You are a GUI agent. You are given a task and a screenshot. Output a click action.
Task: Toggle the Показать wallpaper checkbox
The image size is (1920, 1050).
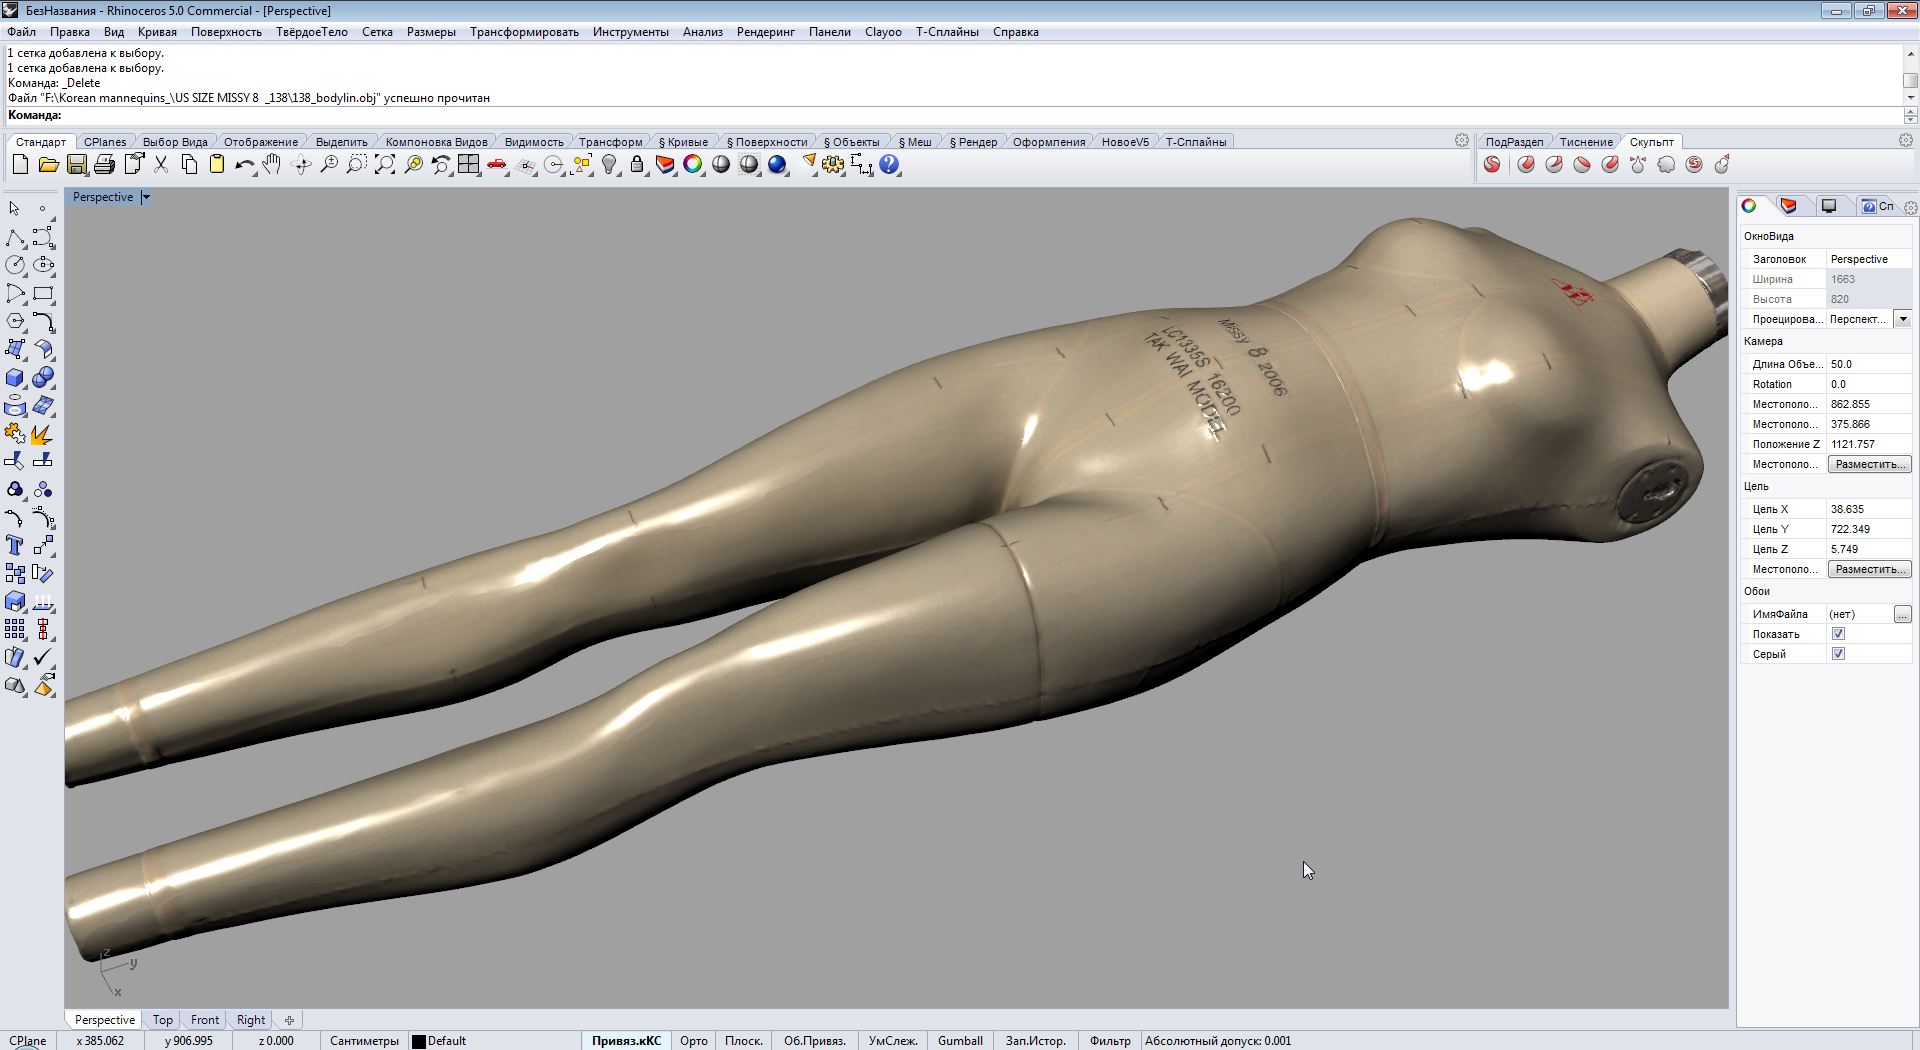tap(1838, 634)
